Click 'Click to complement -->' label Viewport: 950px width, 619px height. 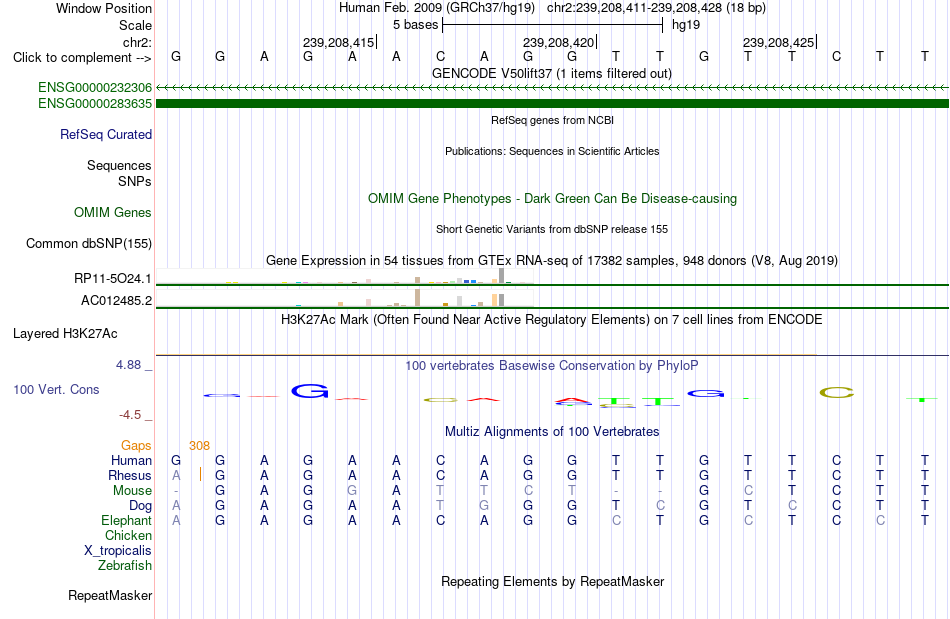tap(82, 58)
